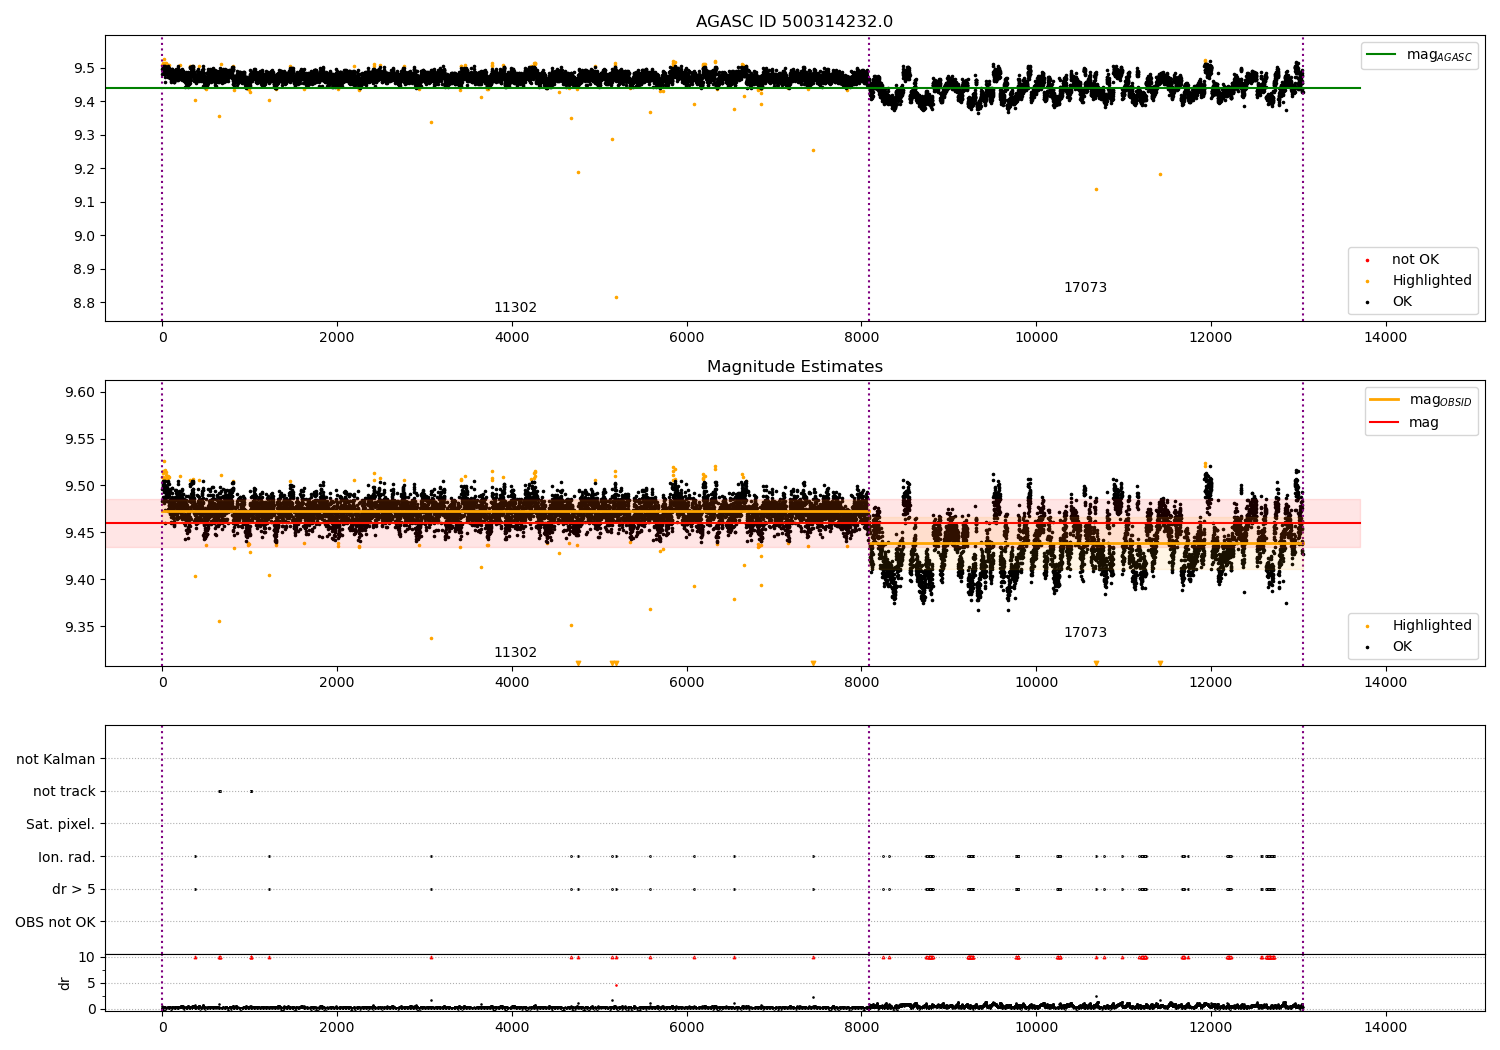Image resolution: width=1500 pixels, height=1050 pixels.
Task: Click "12000" on the Magnitude Estimates x-axis
Action: pyautogui.click(x=1211, y=682)
